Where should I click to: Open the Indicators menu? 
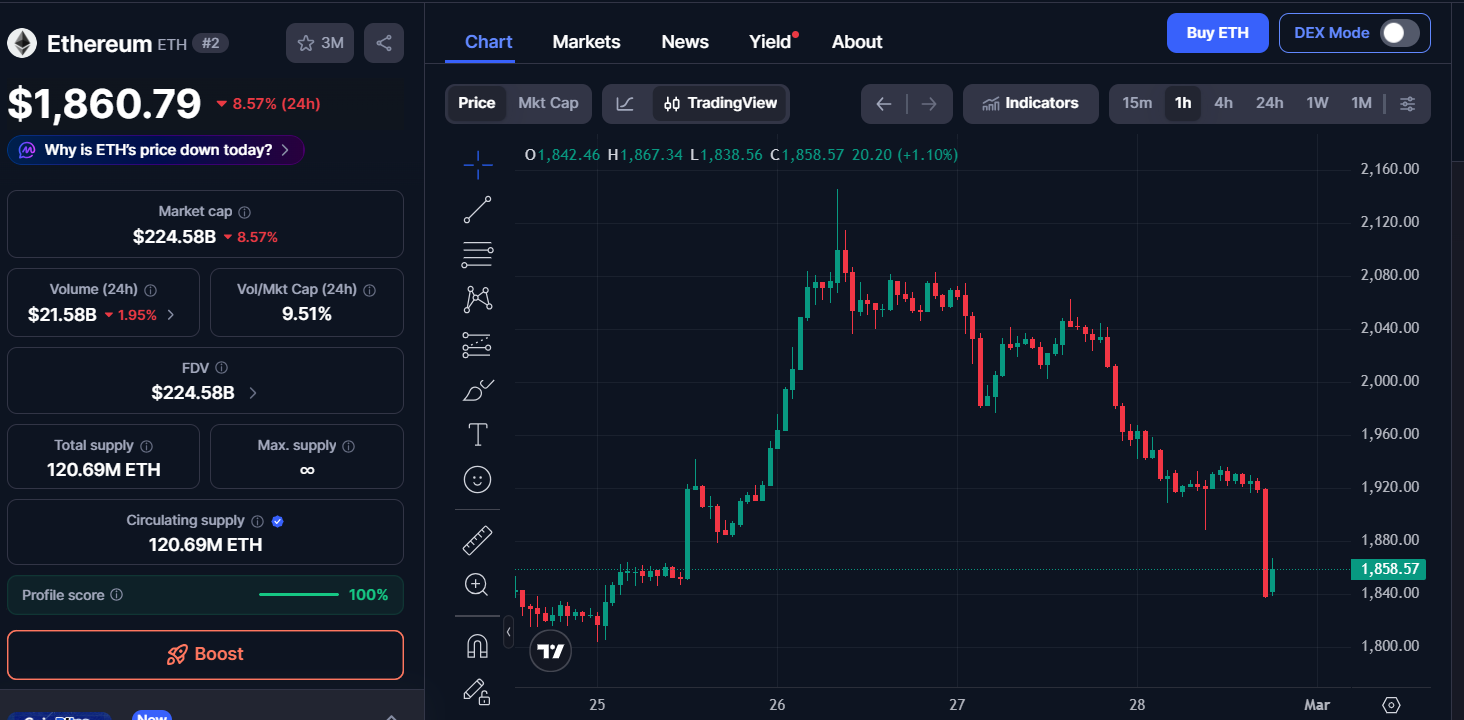1030,103
